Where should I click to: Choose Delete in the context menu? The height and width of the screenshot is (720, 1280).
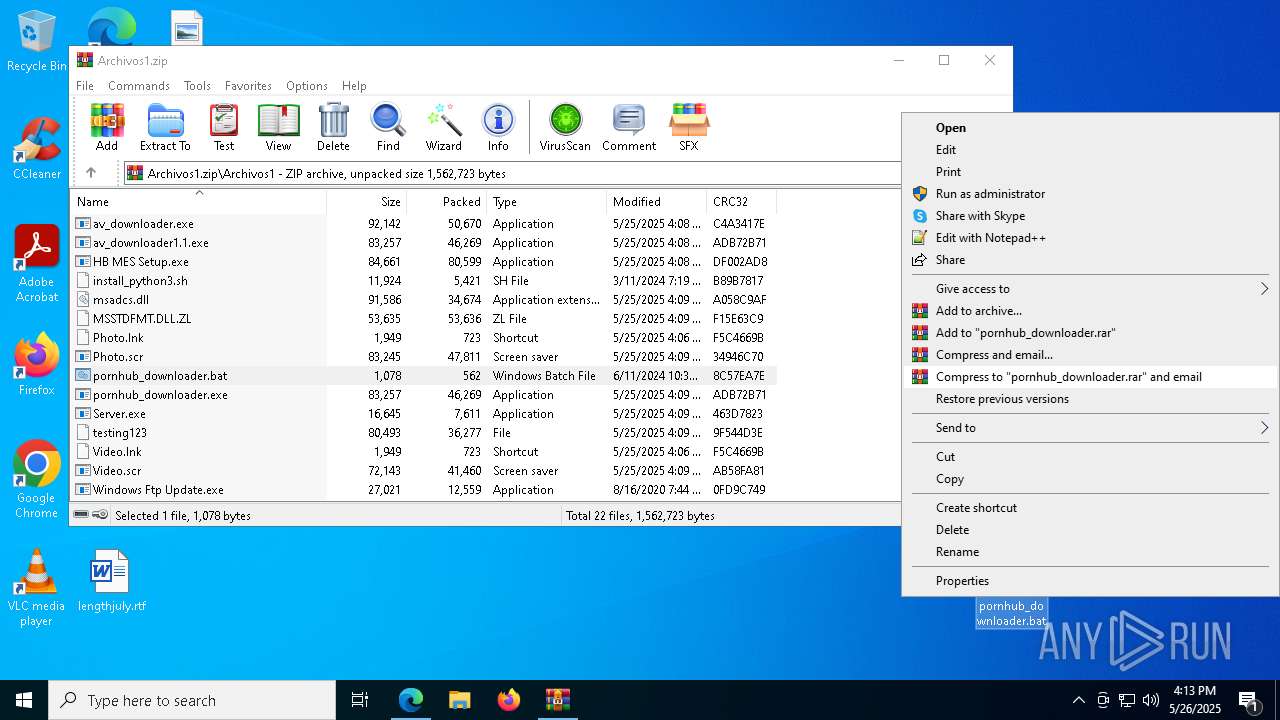pyautogui.click(x=1090, y=530)
